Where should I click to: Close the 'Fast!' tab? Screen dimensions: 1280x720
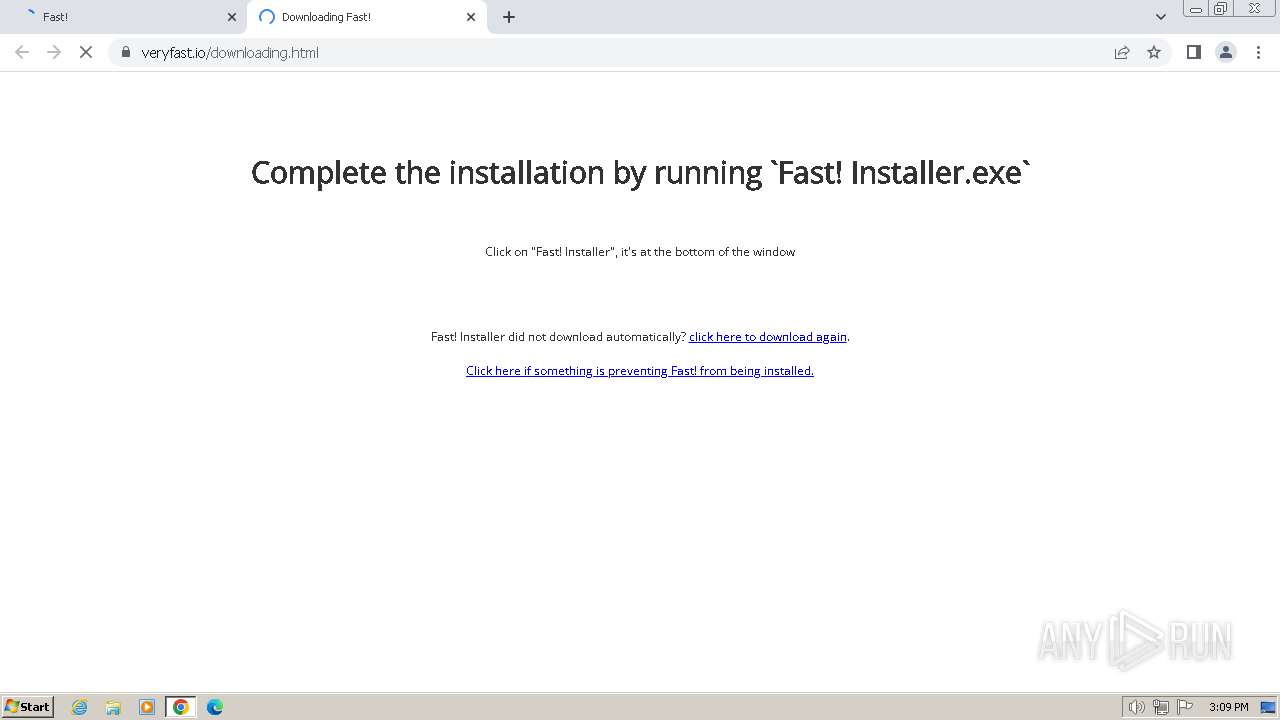pyautogui.click(x=232, y=17)
